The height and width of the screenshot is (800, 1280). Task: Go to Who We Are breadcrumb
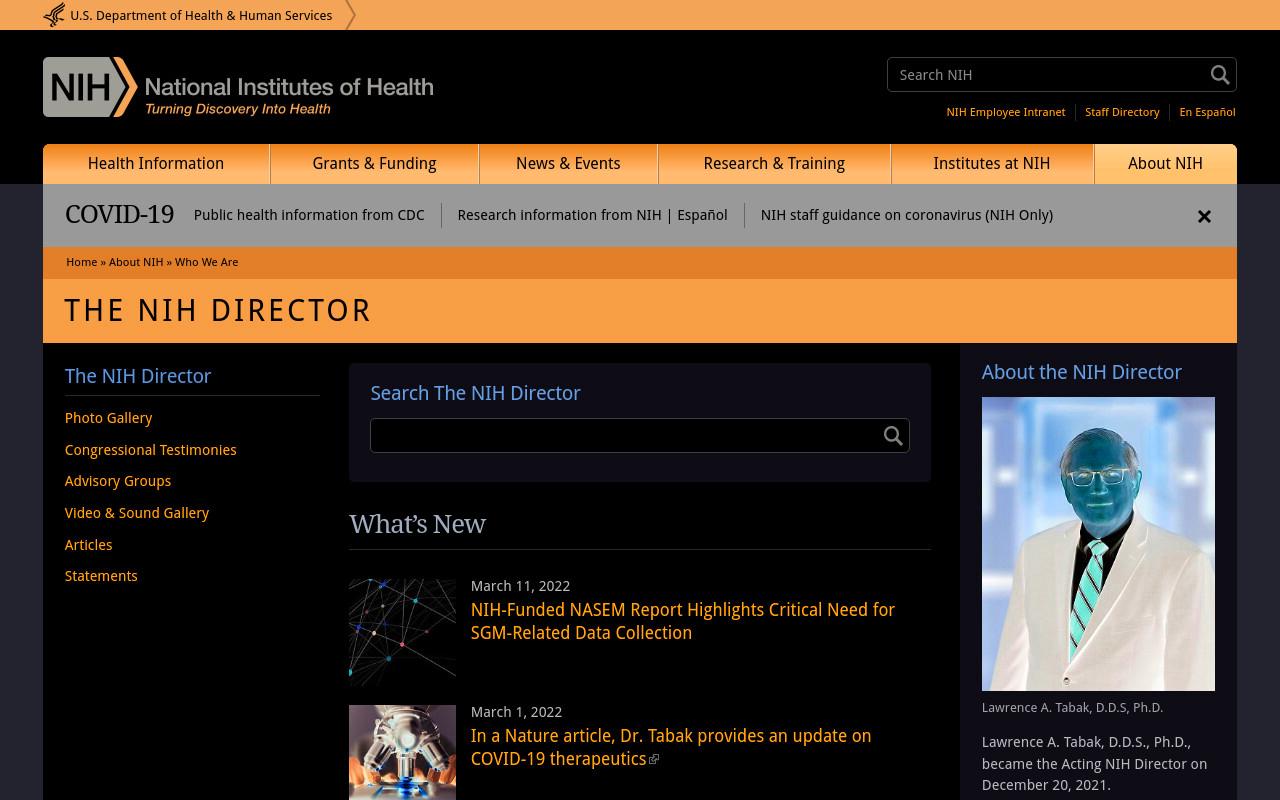tap(207, 262)
